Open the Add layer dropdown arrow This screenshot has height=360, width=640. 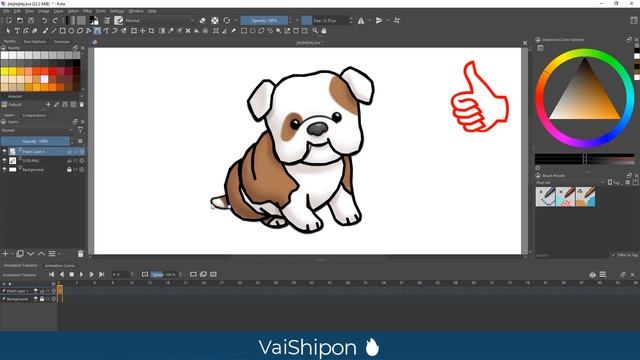12,254
